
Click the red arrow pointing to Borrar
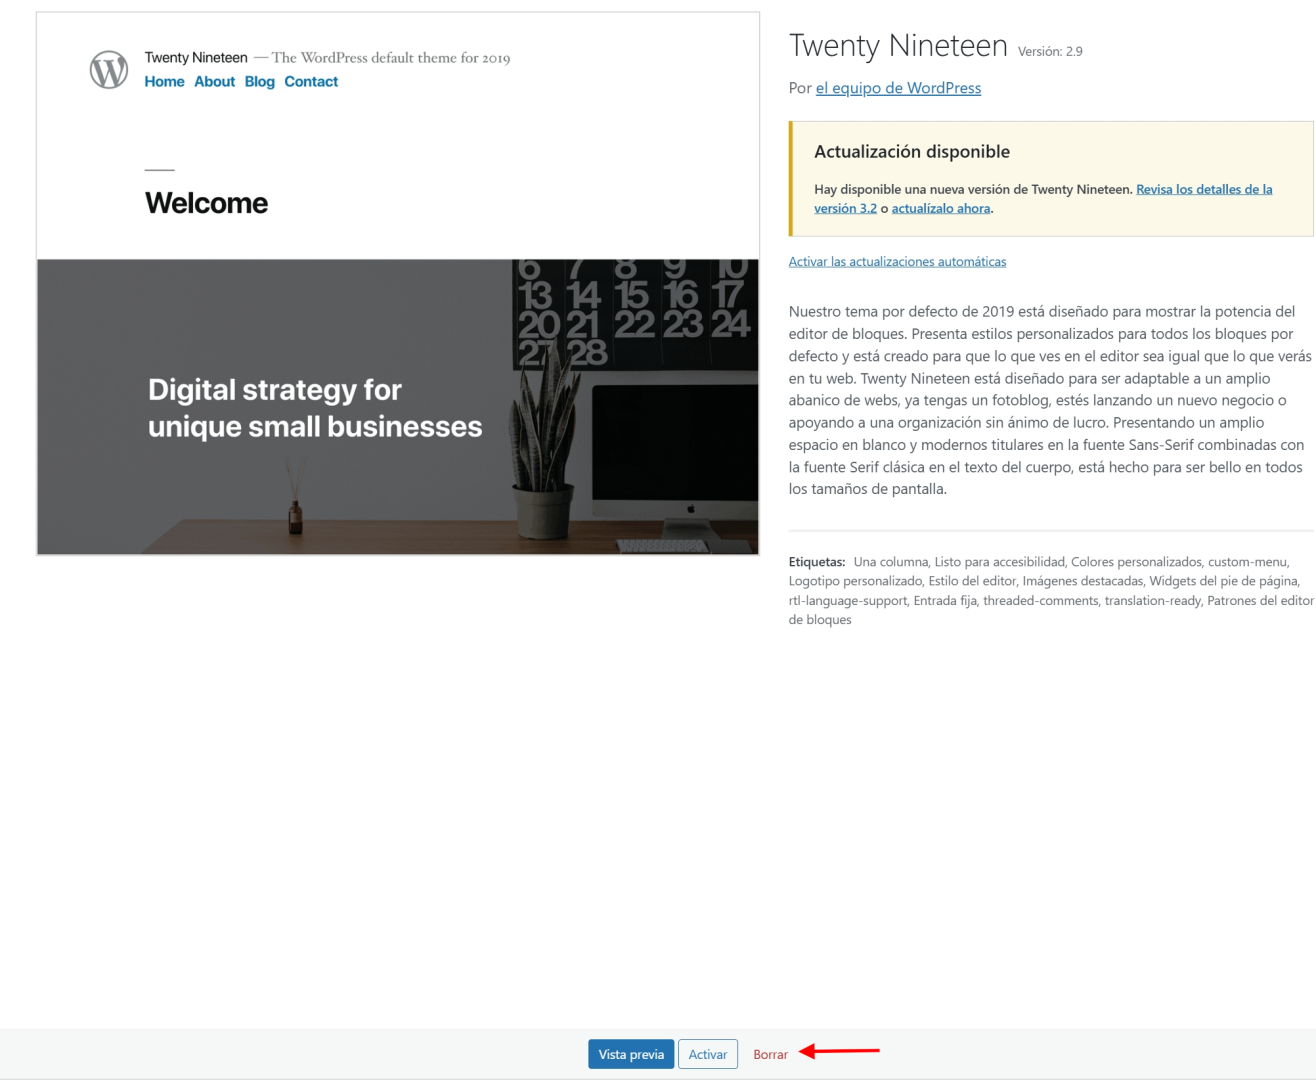pos(839,1051)
